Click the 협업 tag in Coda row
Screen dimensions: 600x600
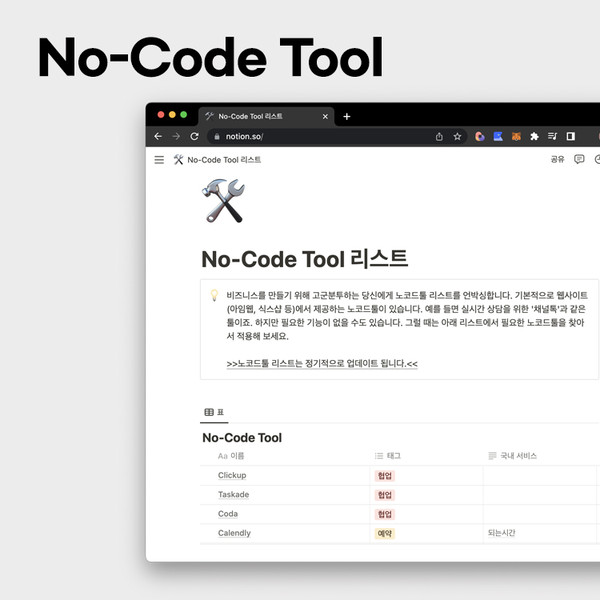[x=385, y=514]
